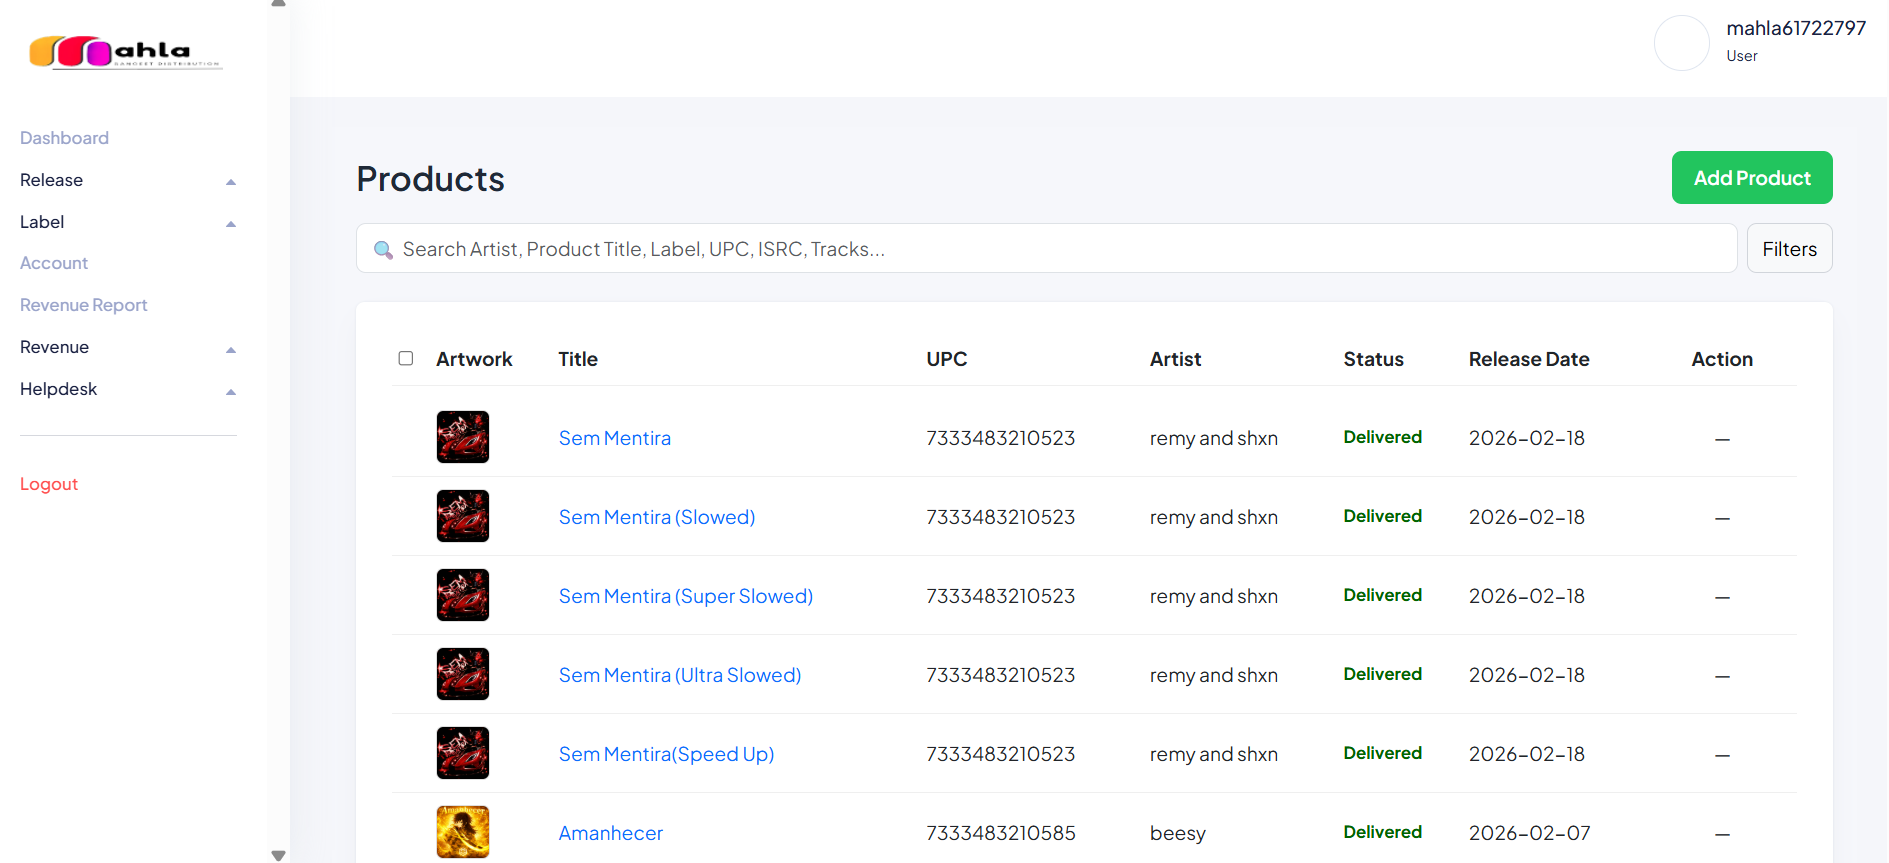
Task: Toggle the select-all checkbox in table header
Action: coord(406,358)
